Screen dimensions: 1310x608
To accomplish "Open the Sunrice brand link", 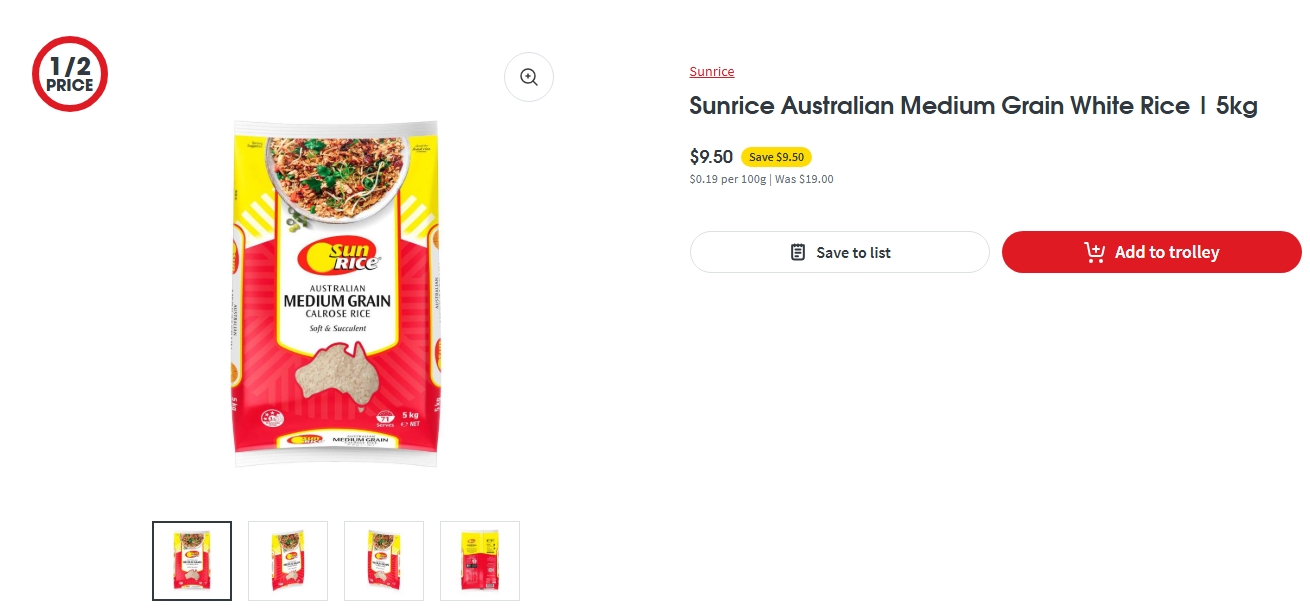I will tap(711, 71).
